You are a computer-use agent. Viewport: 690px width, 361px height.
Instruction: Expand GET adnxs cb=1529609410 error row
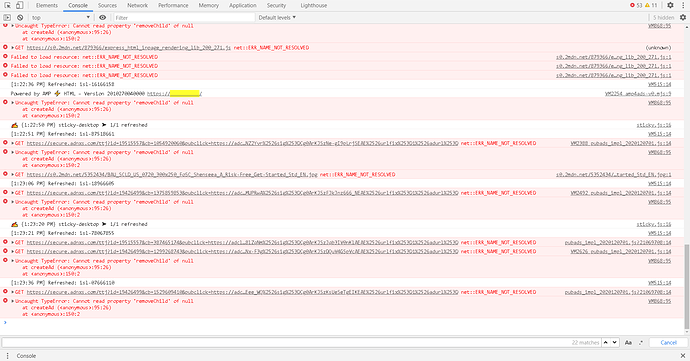[13, 292]
